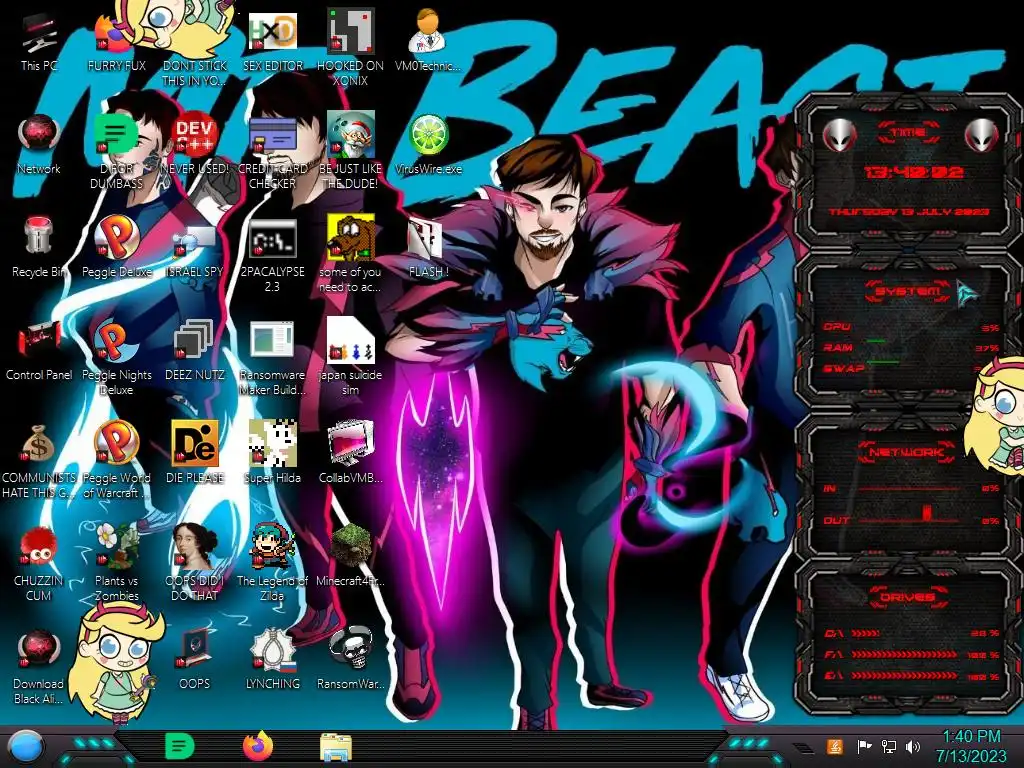Launch Peggle World of Warcraft
The height and width of the screenshot is (768, 1024).
[116, 460]
